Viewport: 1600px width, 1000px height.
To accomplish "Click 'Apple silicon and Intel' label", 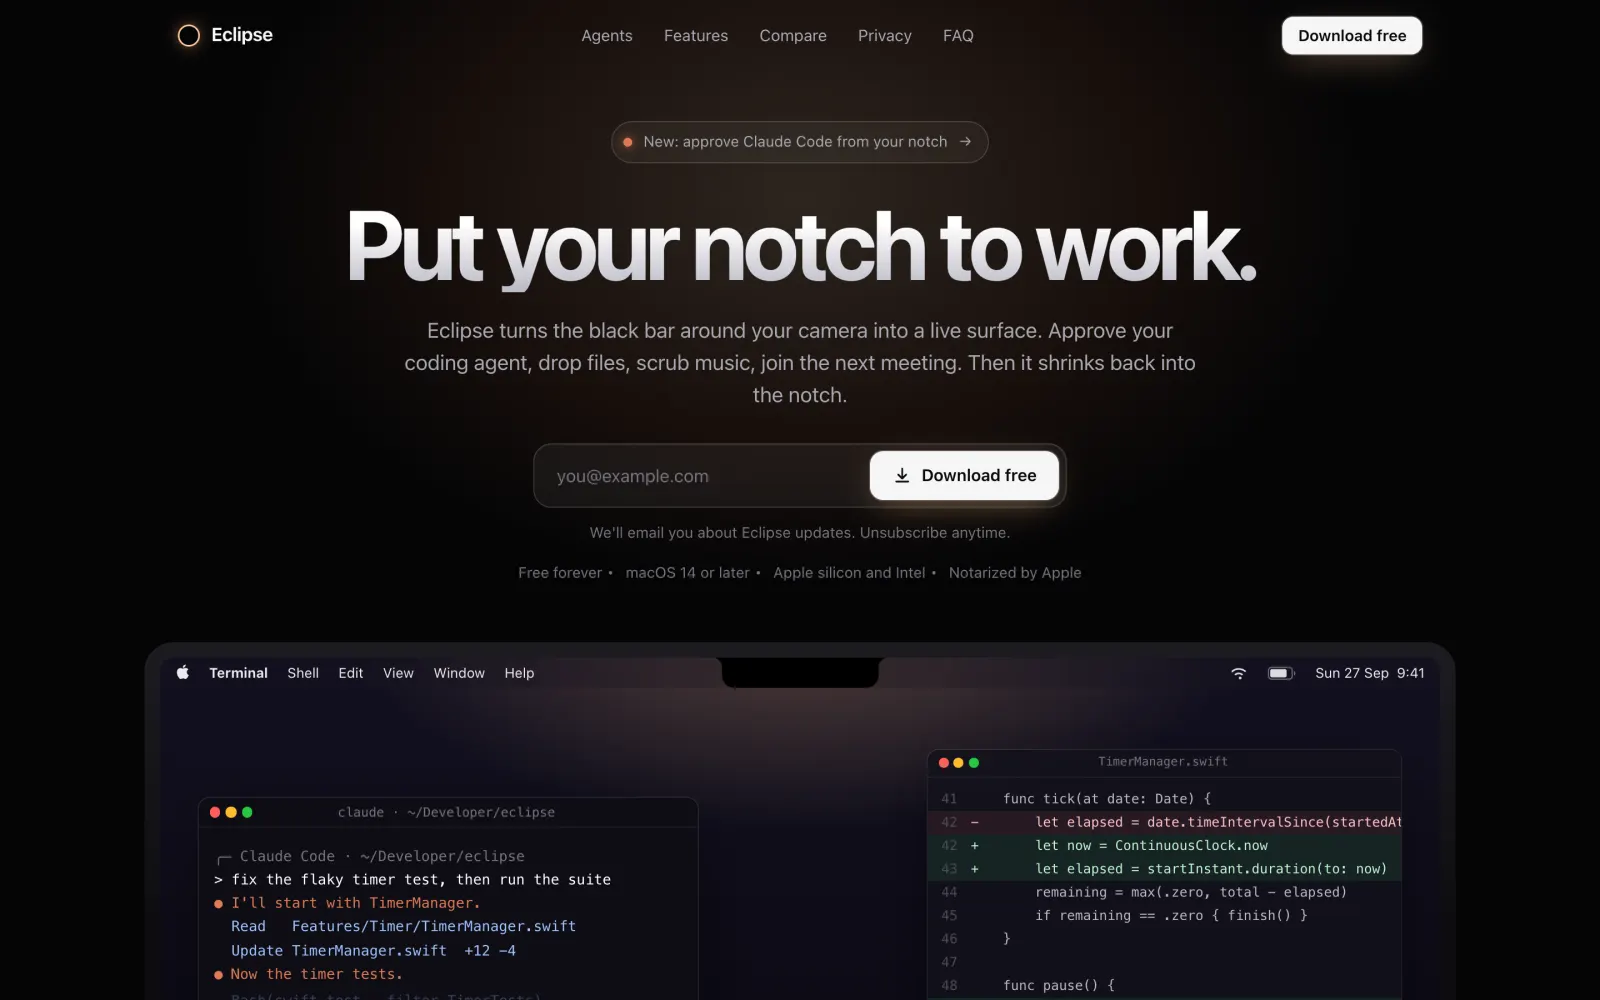I will coord(849,573).
